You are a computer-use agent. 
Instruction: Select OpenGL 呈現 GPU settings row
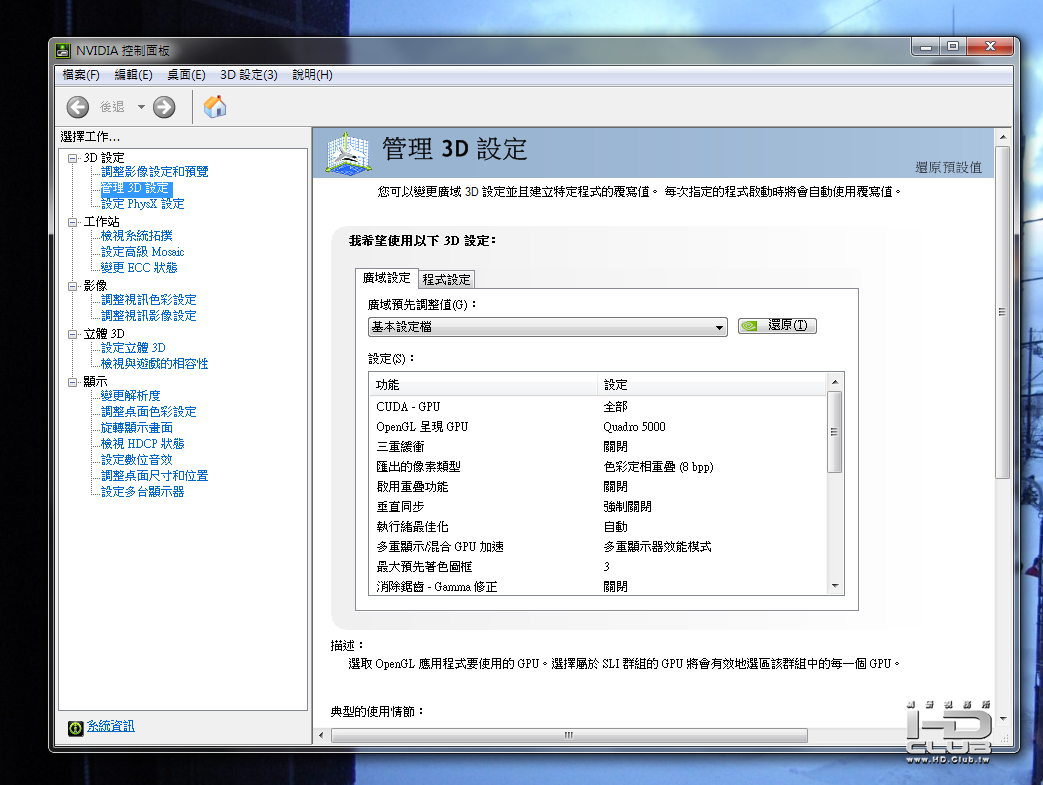[598, 426]
